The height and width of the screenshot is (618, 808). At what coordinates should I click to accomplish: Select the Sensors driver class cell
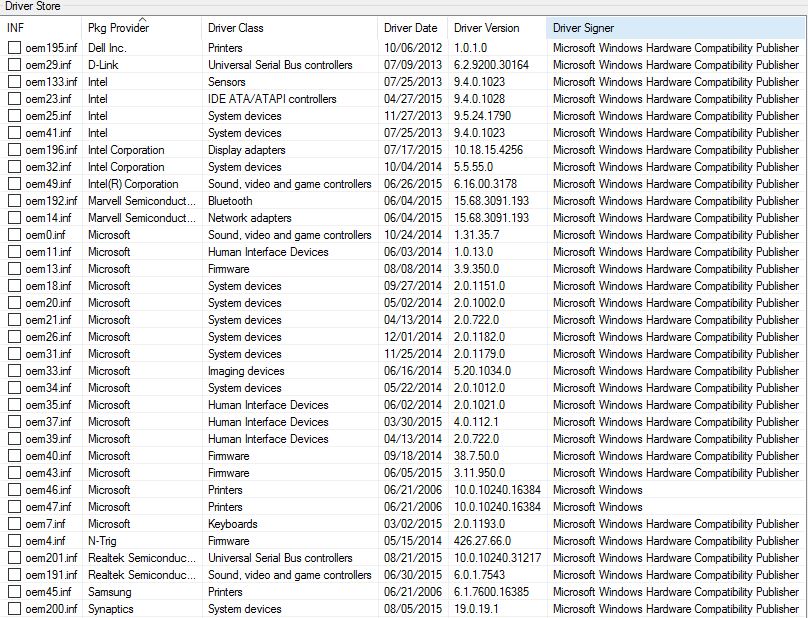227,82
